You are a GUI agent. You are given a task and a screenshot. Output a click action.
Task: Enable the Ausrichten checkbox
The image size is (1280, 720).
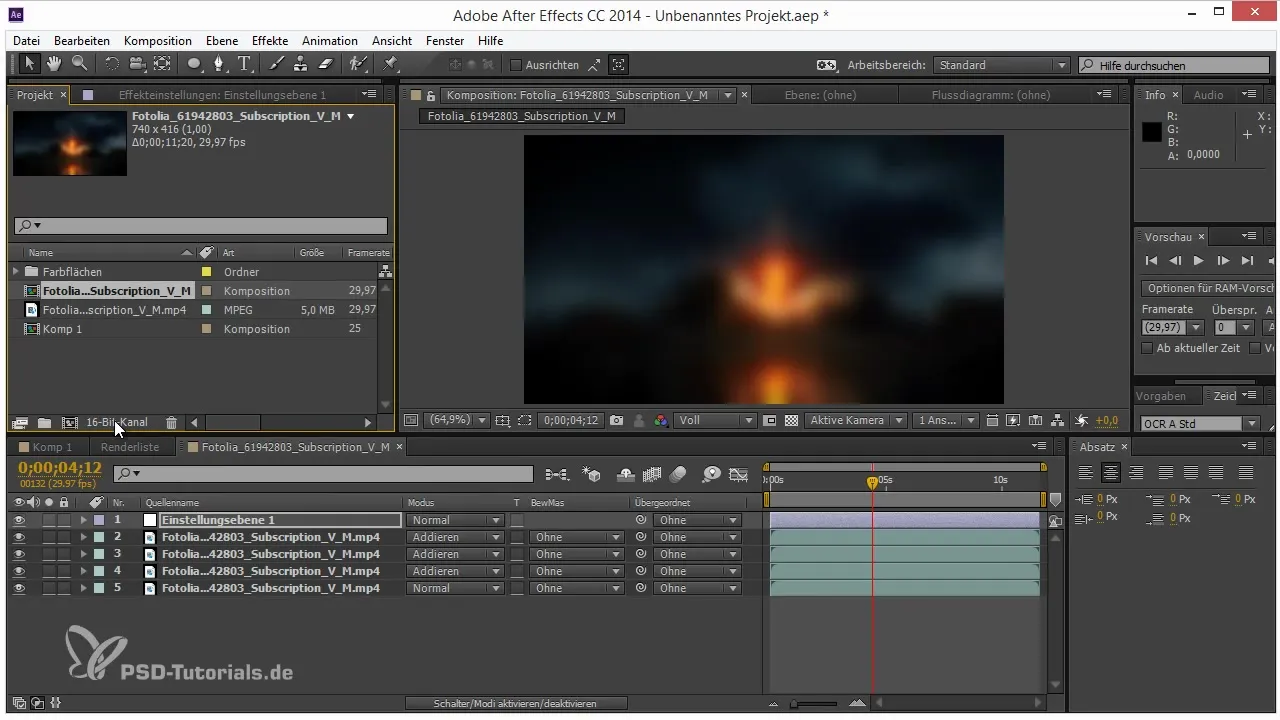pyautogui.click(x=516, y=65)
